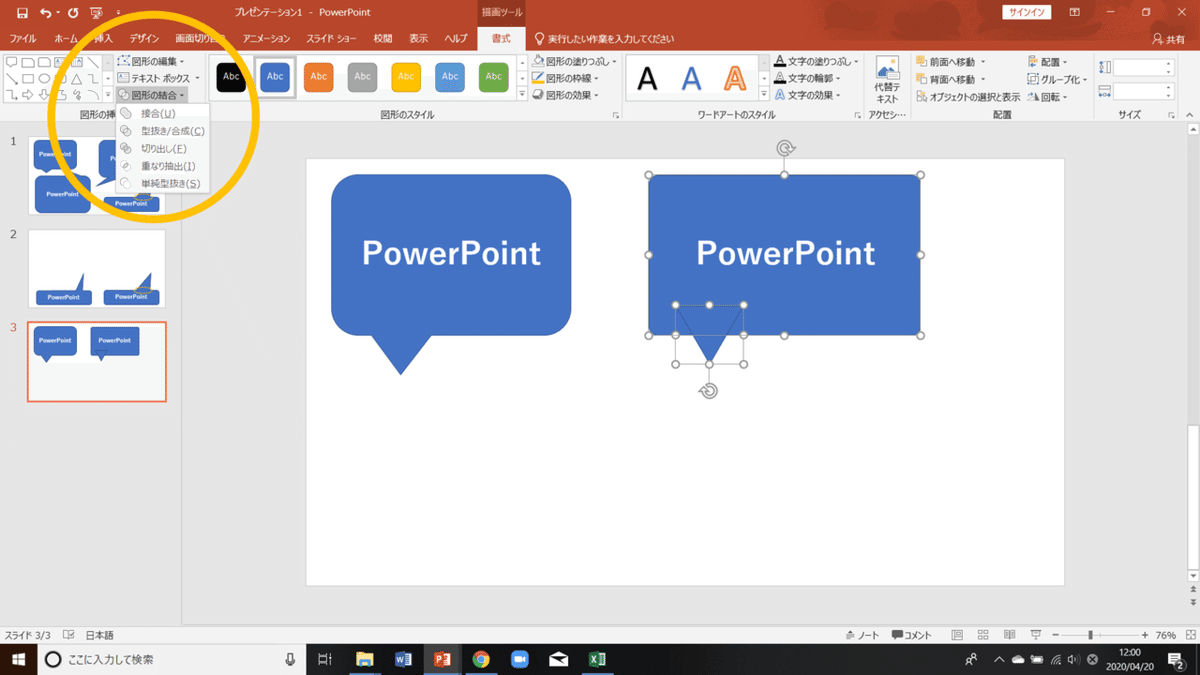Switch to the 表示 view tab

(418, 39)
